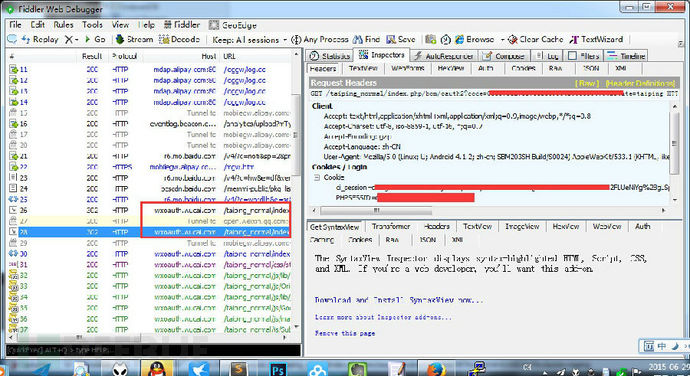Select the request TextView inspector tab
The image size is (690, 376).
coord(363,69)
